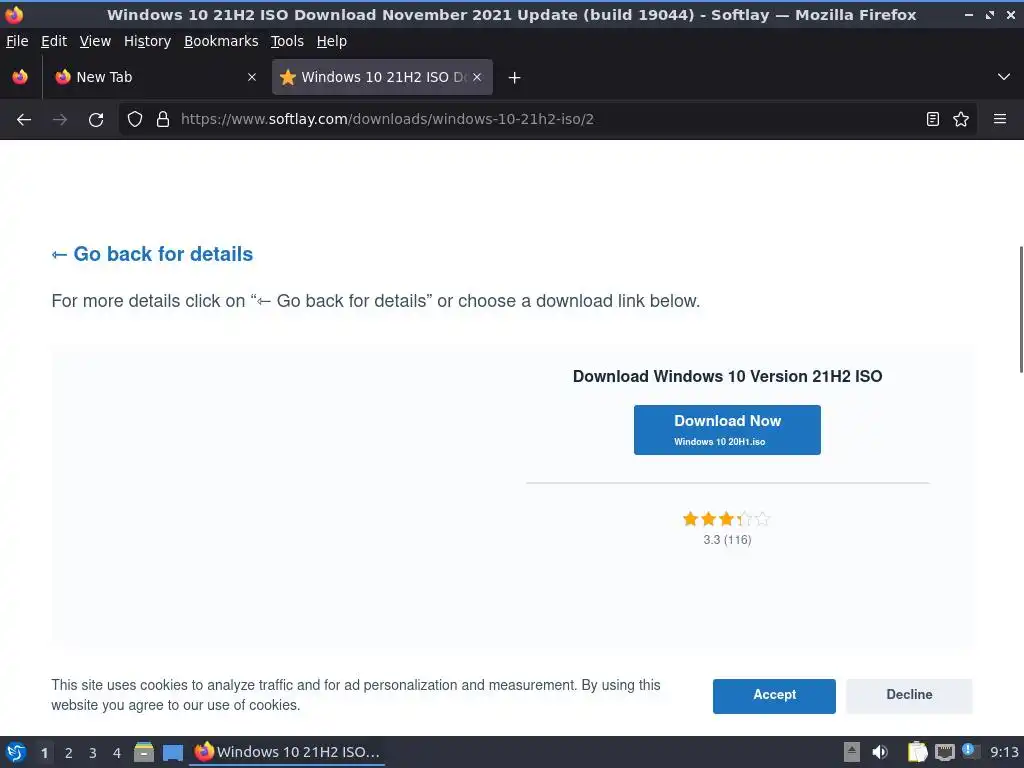The height and width of the screenshot is (768, 1024).
Task: Open the network tray icon
Action: coord(944,752)
